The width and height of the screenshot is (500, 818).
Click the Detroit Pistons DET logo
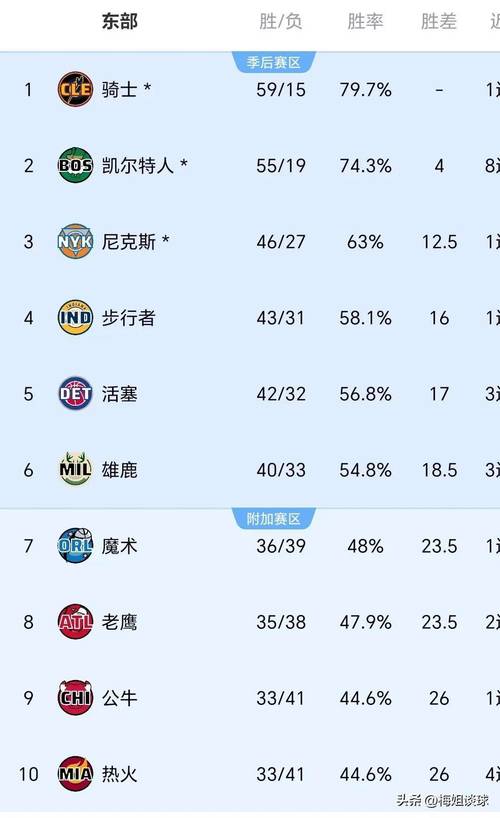75,393
